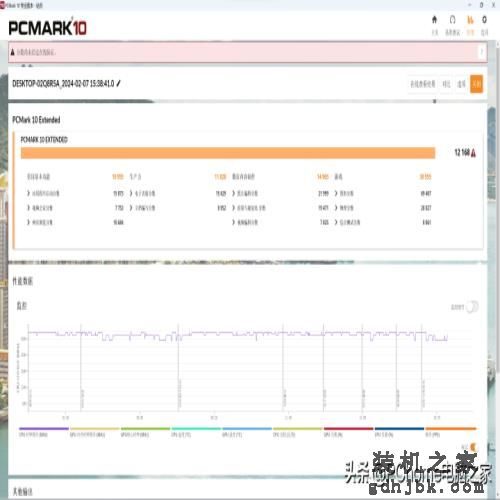This screenshot has height=500, width=500.
Task: Toggle the olive CPU power legend
Action: [298, 432]
